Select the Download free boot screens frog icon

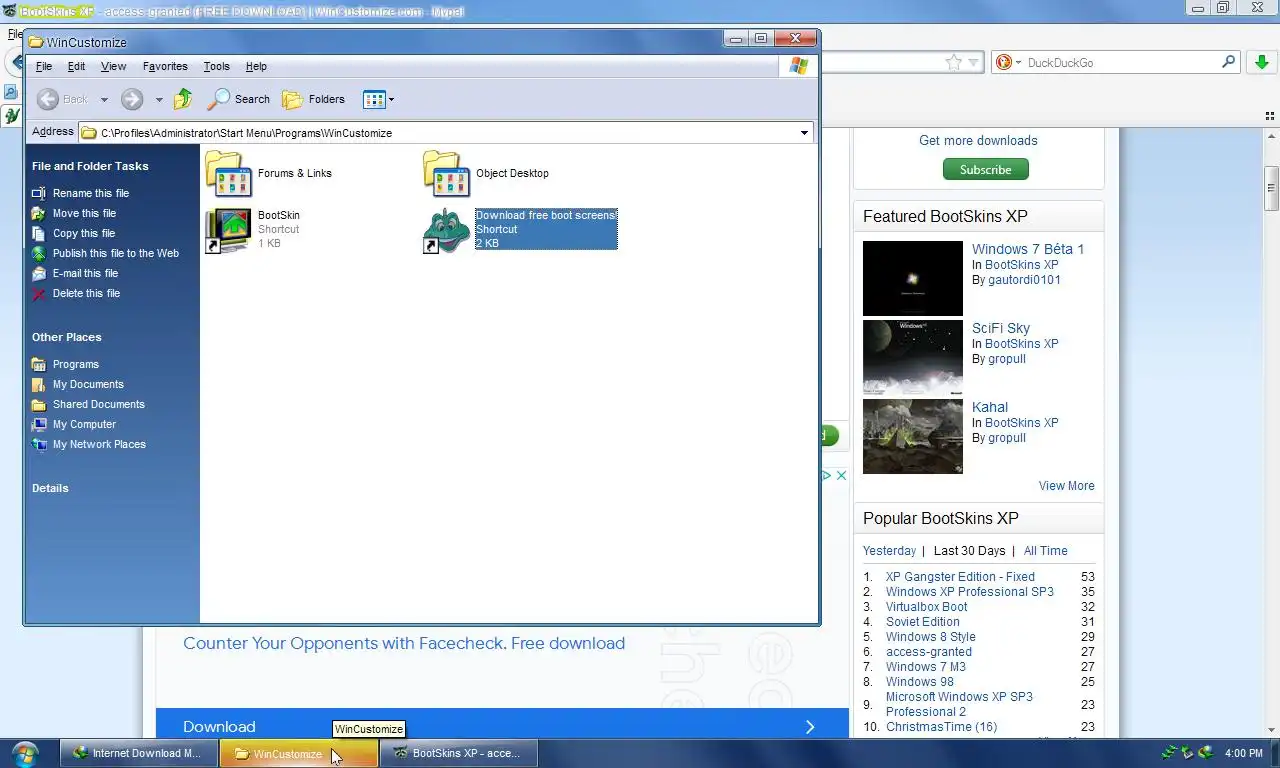pyautogui.click(x=446, y=230)
